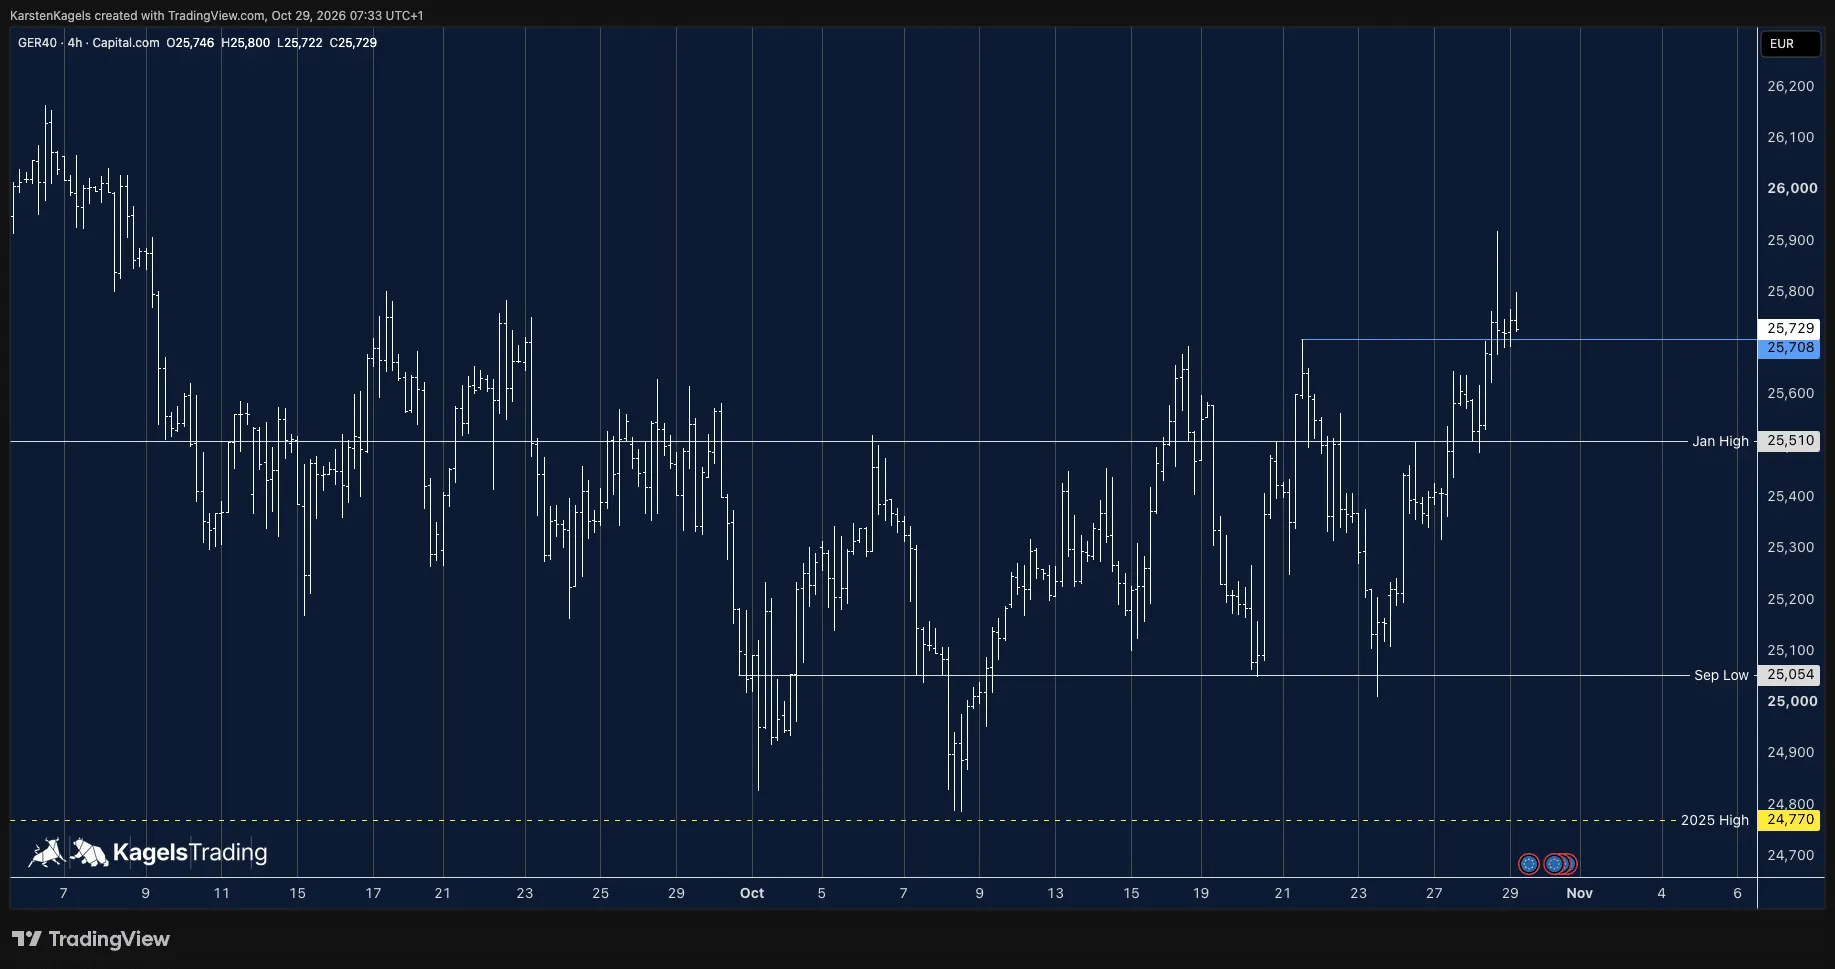The height and width of the screenshot is (969, 1835).
Task: Click the Jan High line label
Action: pyautogui.click(x=1720, y=441)
